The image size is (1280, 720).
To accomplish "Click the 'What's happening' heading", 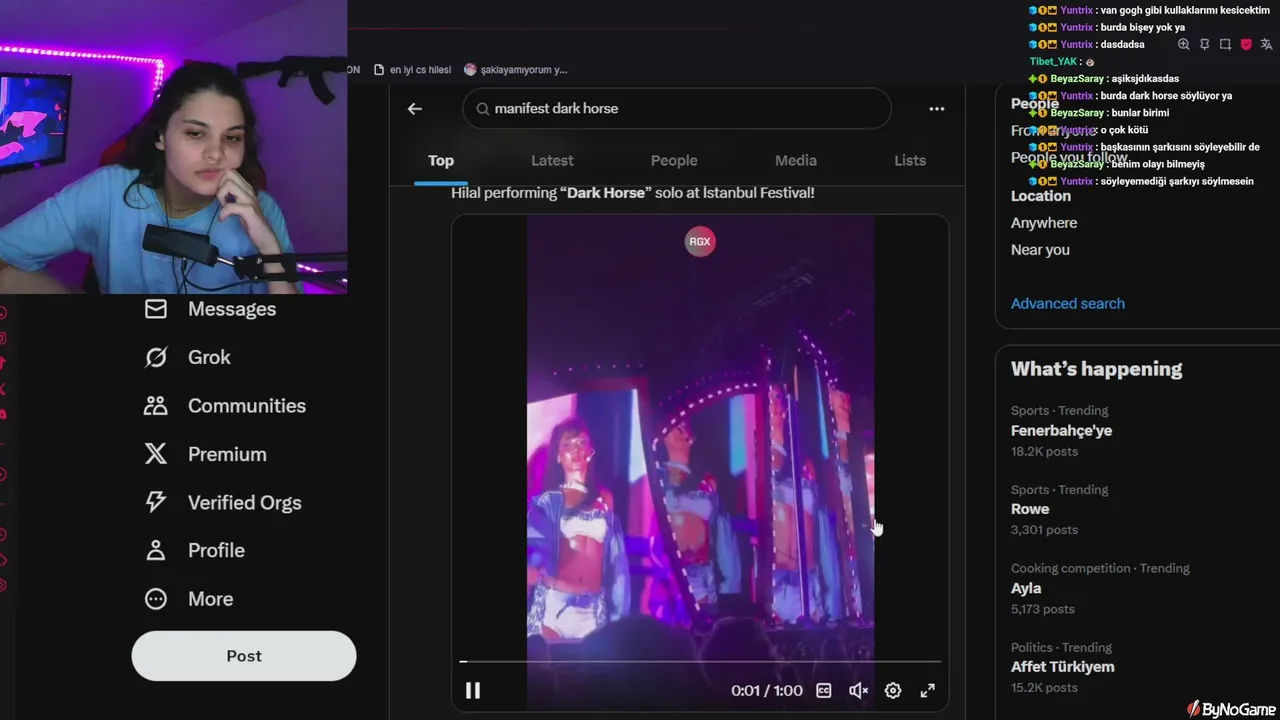I will [x=1096, y=369].
